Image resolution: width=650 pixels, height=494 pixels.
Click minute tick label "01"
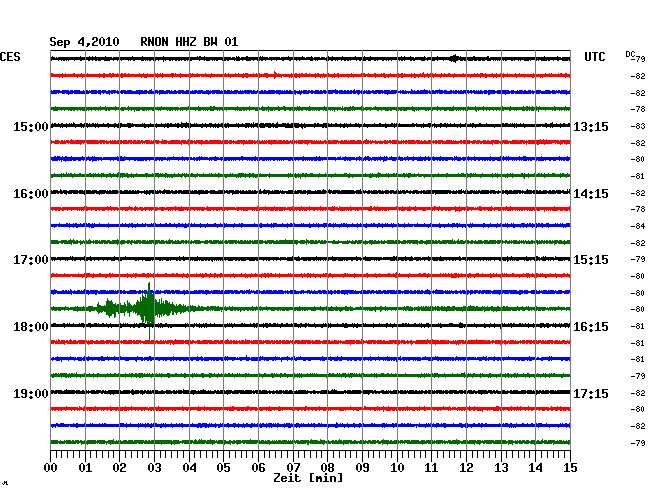(85, 467)
